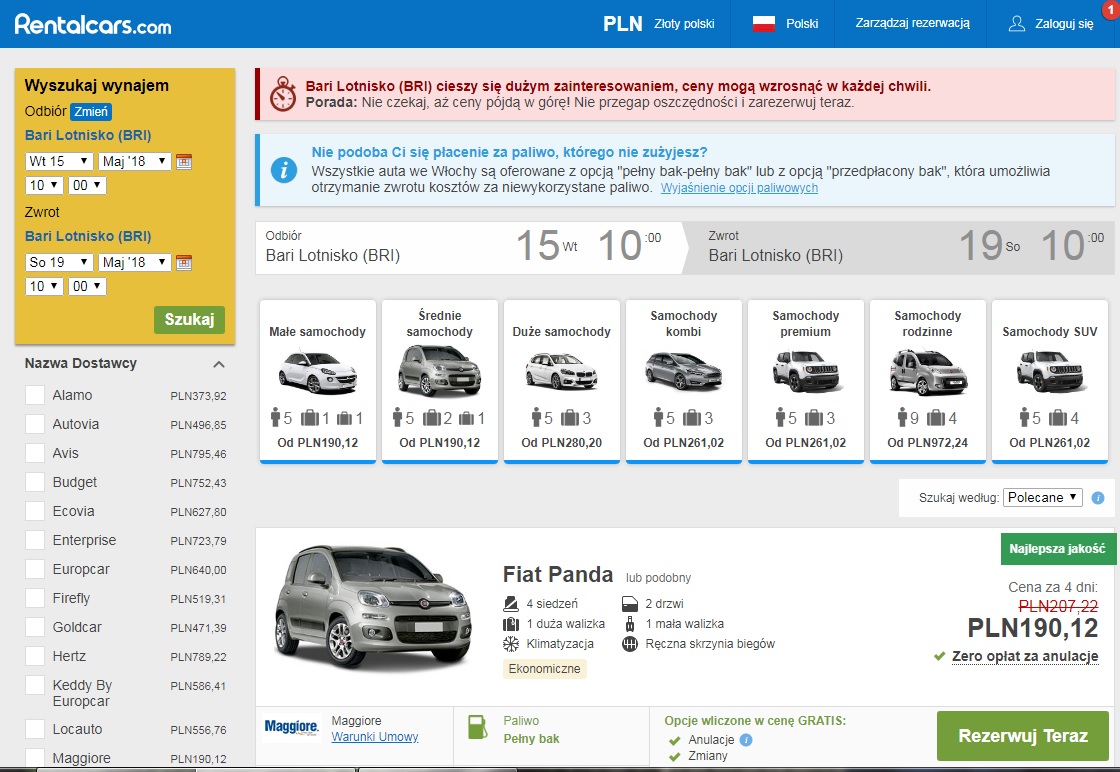The image size is (1120, 772).
Task: Select the Samochody rodzinne category
Action: coord(928,381)
